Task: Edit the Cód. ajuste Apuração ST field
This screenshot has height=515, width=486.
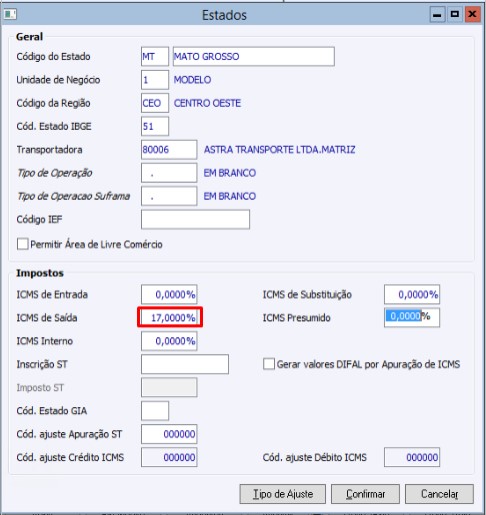Action: click(x=169, y=434)
